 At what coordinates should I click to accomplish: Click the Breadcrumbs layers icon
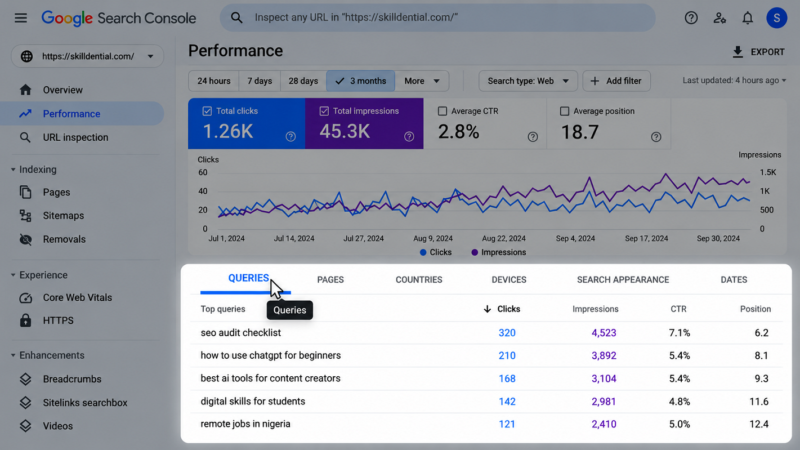tap(26, 379)
